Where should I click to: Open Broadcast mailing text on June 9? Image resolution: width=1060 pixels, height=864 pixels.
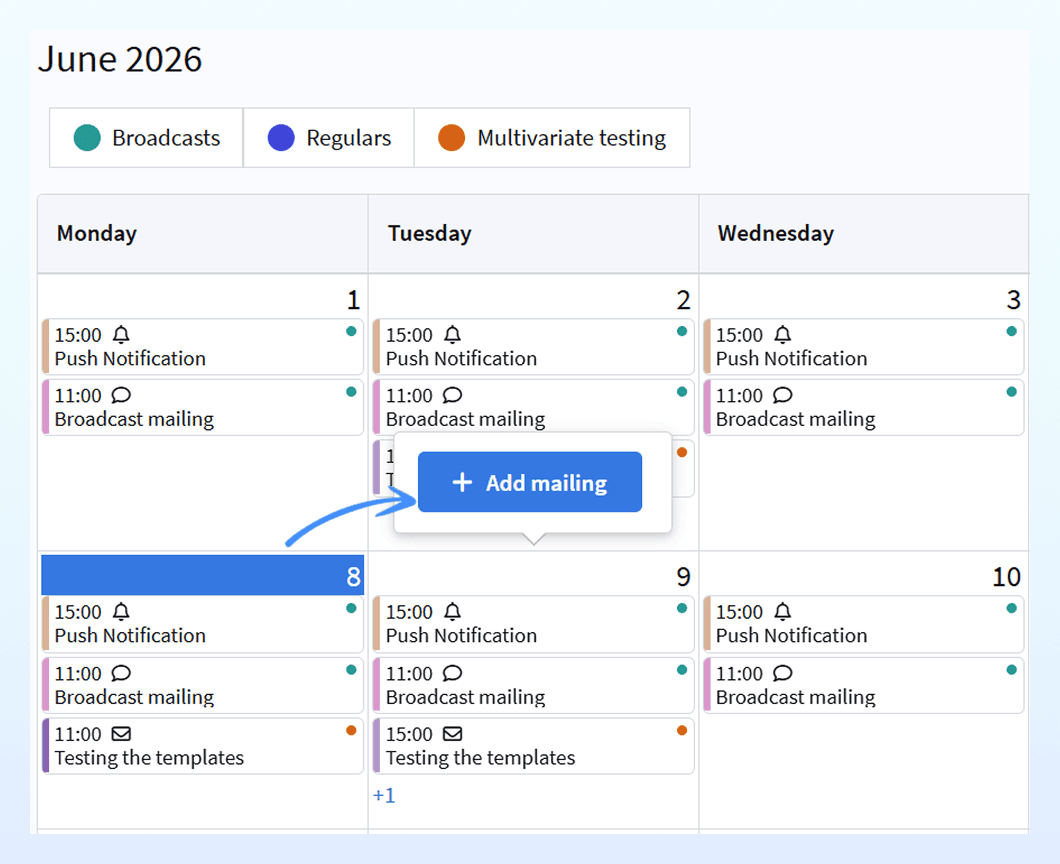(465, 697)
